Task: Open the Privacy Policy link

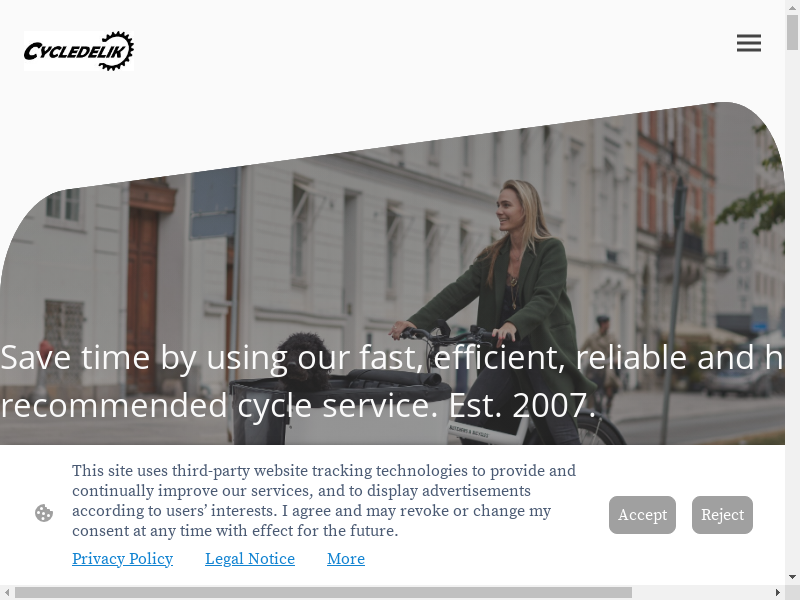Action: pyautogui.click(x=122, y=559)
